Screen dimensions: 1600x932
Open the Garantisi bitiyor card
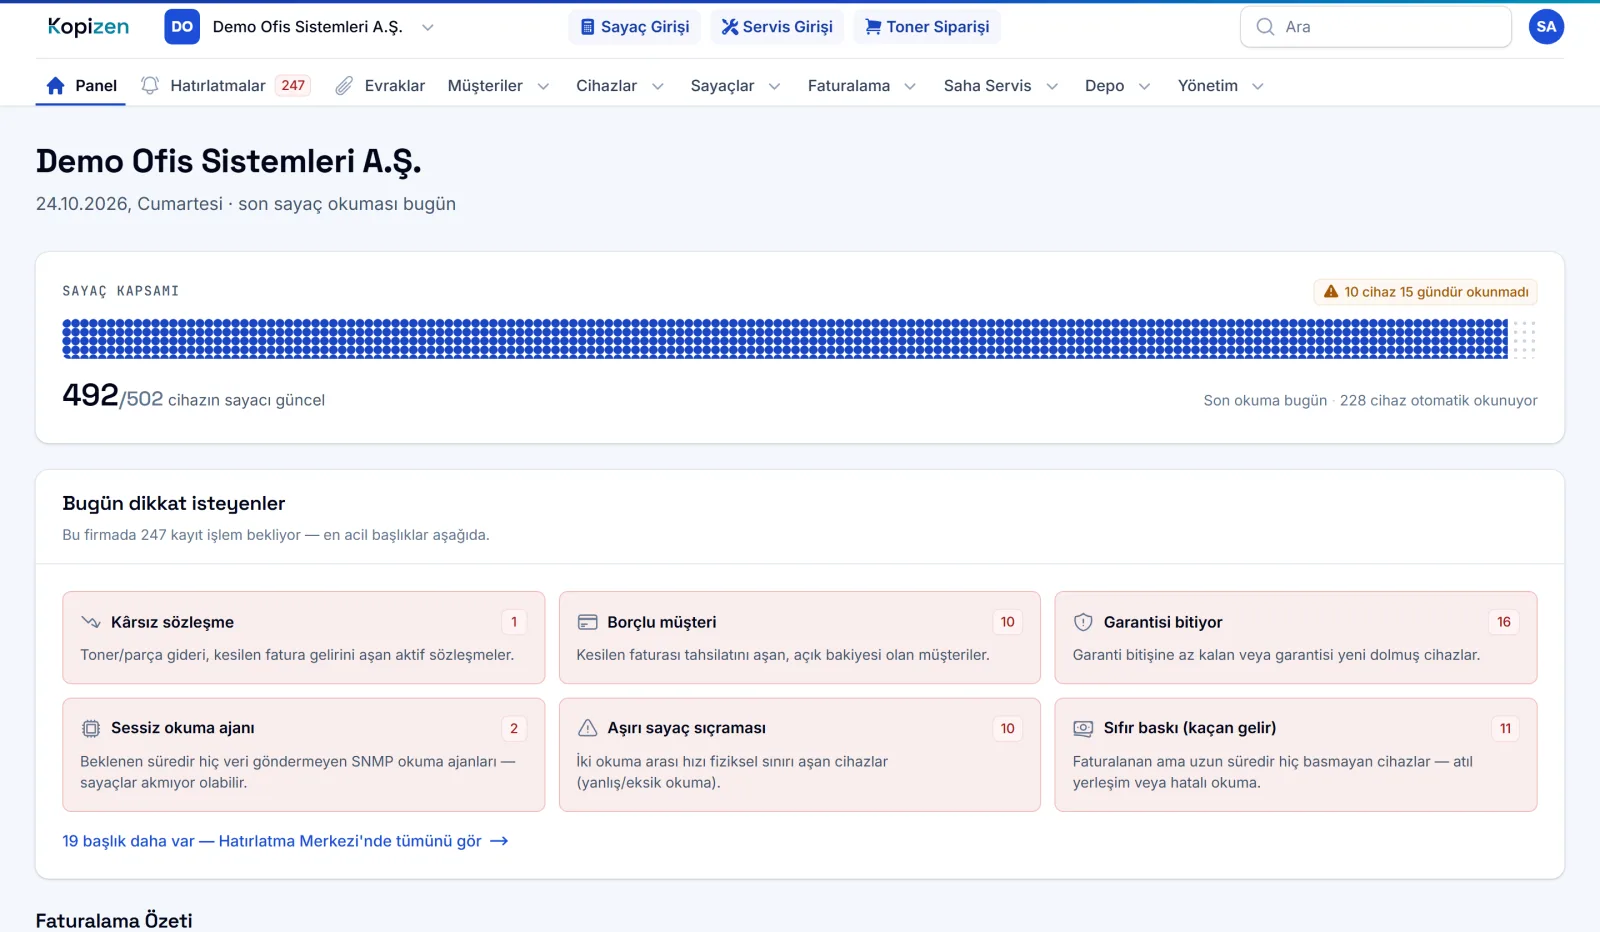tap(1296, 638)
